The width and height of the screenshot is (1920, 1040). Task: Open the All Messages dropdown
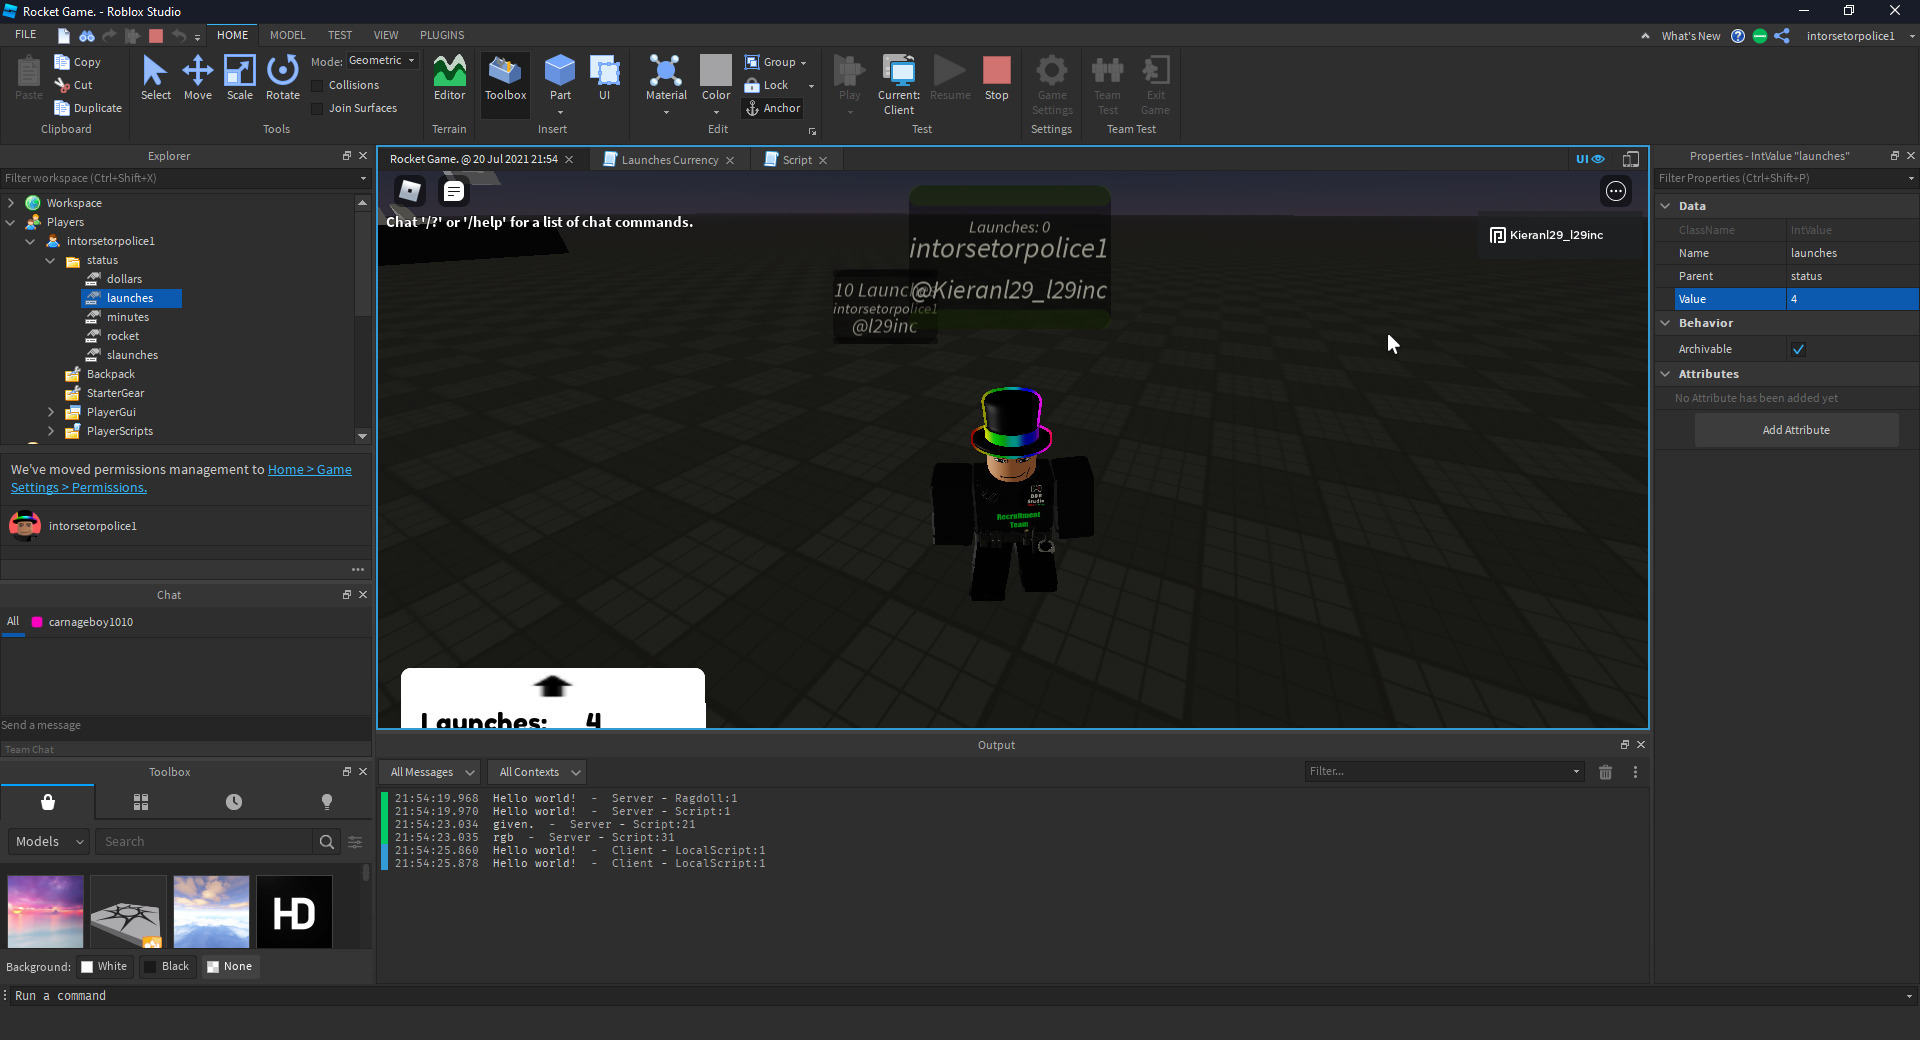(x=431, y=772)
